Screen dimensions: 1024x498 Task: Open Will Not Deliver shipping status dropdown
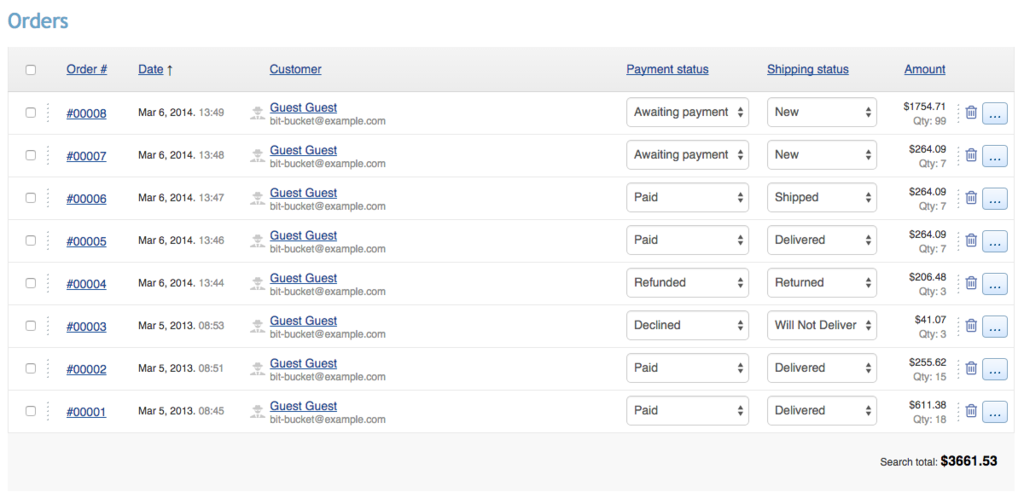pyautogui.click(x=822, y=326)
